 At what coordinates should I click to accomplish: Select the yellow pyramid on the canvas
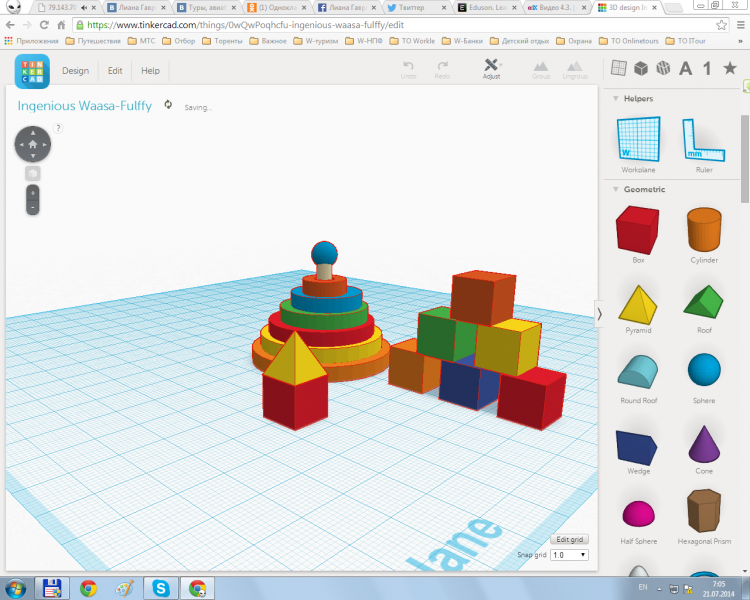295,359
